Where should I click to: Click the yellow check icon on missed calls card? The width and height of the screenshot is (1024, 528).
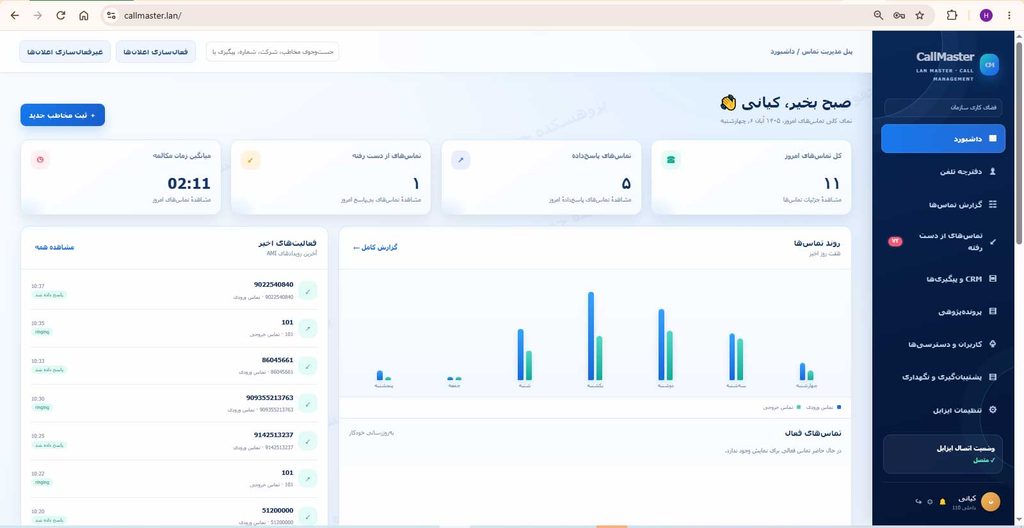(251, 159)
